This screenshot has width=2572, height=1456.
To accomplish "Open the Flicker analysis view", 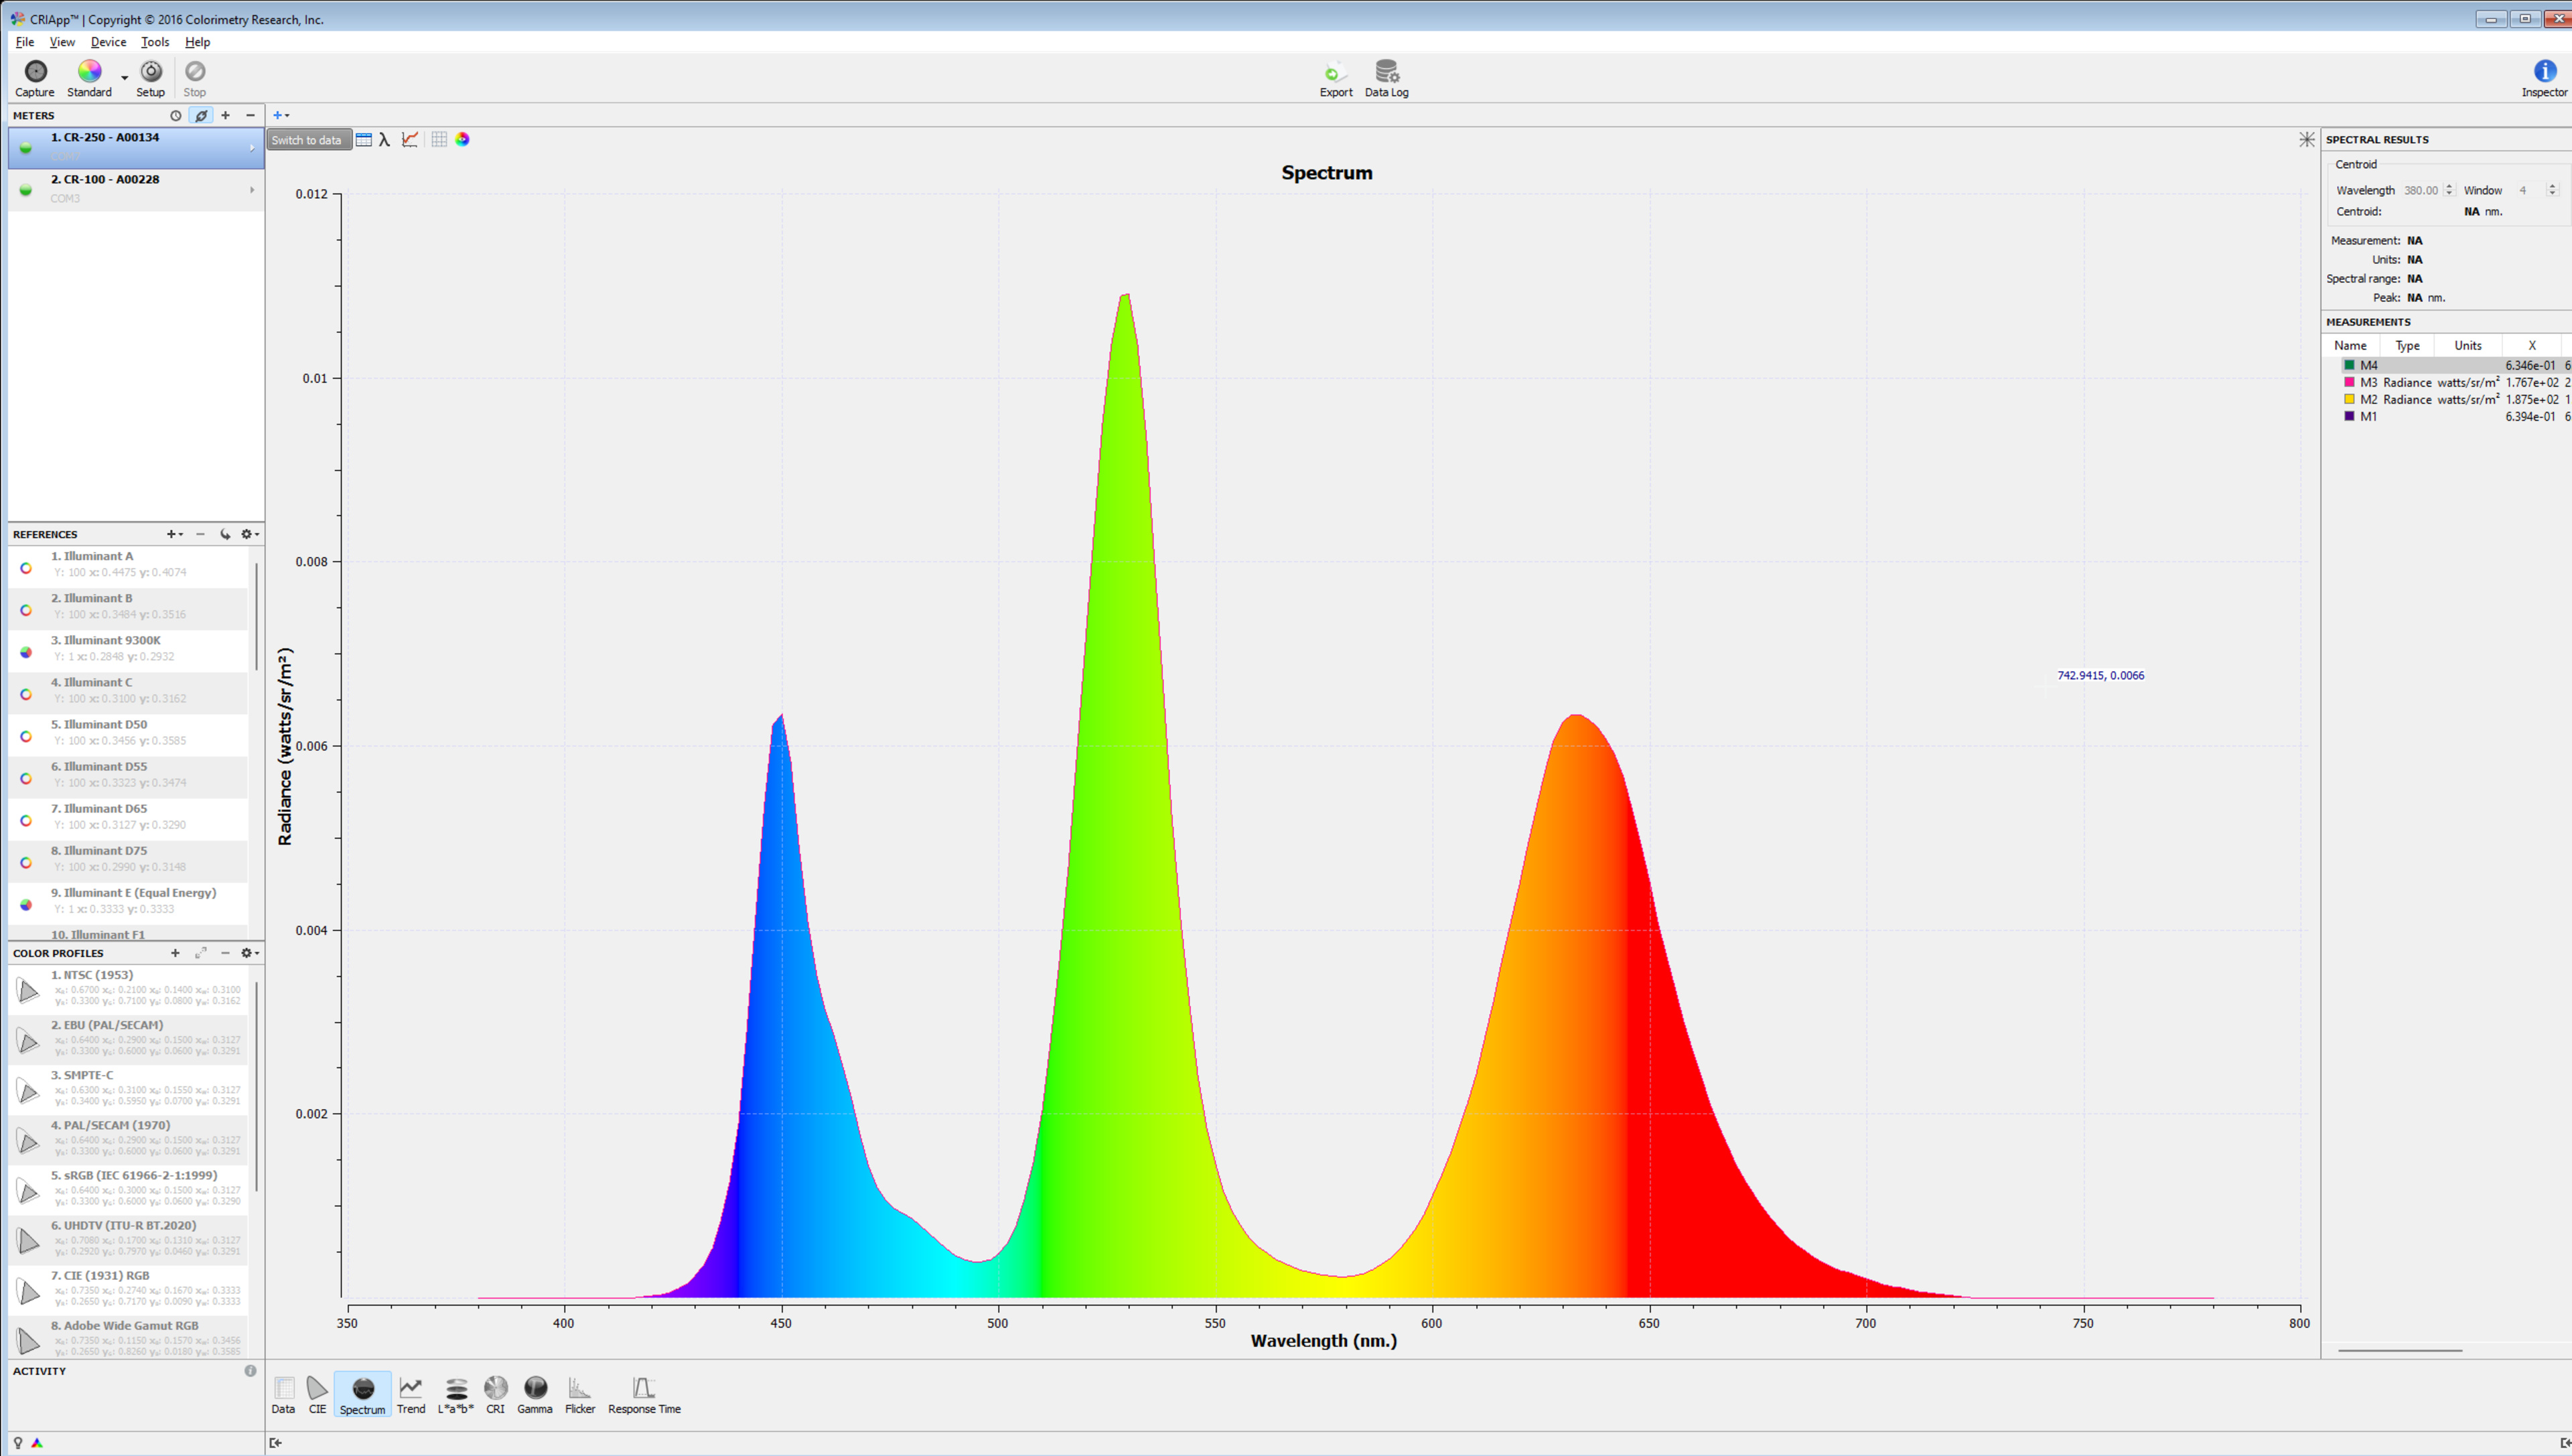I will (579, 1389).
